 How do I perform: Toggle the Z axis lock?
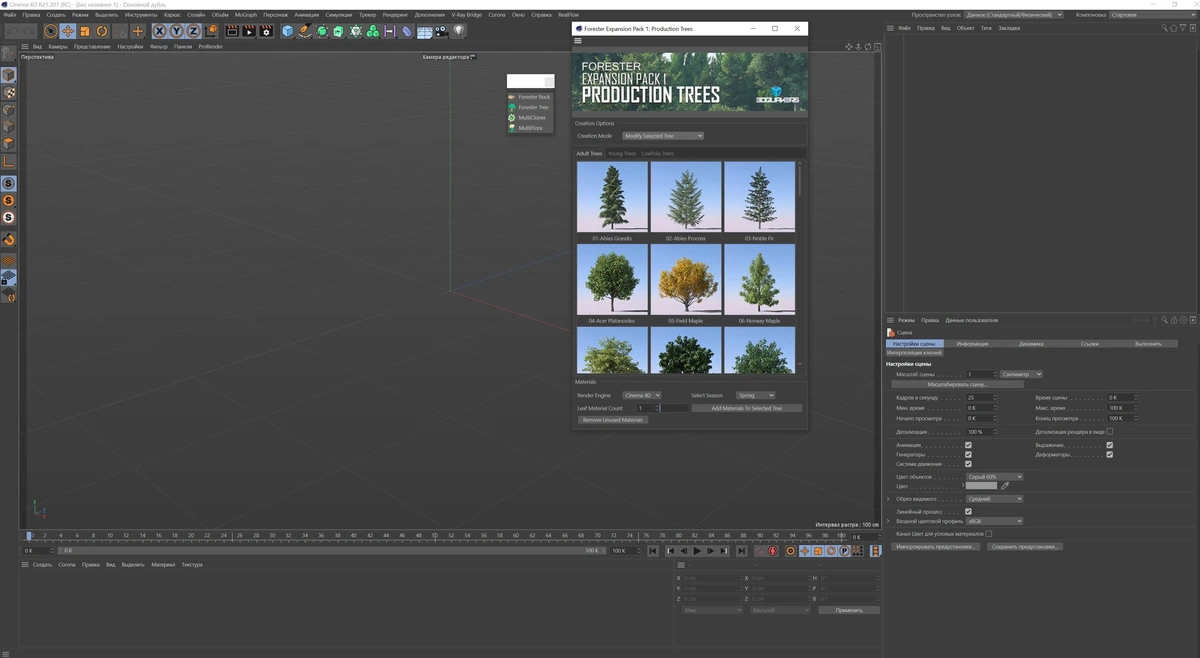194,31
